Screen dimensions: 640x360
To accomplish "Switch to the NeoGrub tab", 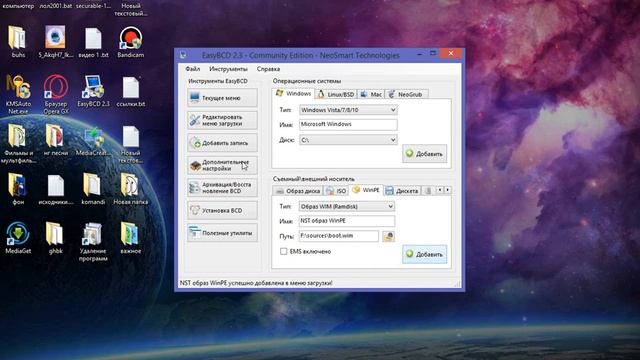I will click(x=406, y=94).
